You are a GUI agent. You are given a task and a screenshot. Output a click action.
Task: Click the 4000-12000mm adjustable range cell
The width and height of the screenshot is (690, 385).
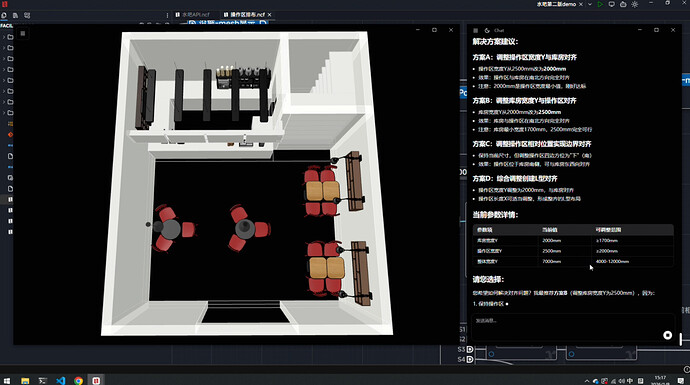pos(612,261)
